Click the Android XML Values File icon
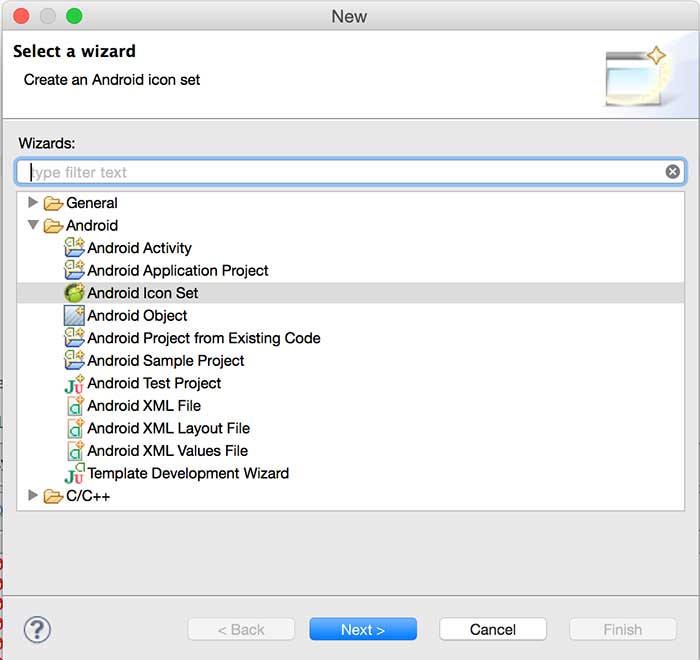The image size is (700, 660). (75, 451)
